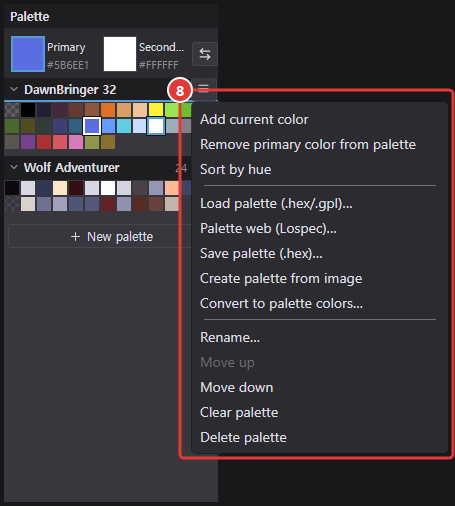The width and height of the screenshot is (455, 506).
Task: Select the orange swatch in DawnBringer 32
Action: tap(108, 110)
